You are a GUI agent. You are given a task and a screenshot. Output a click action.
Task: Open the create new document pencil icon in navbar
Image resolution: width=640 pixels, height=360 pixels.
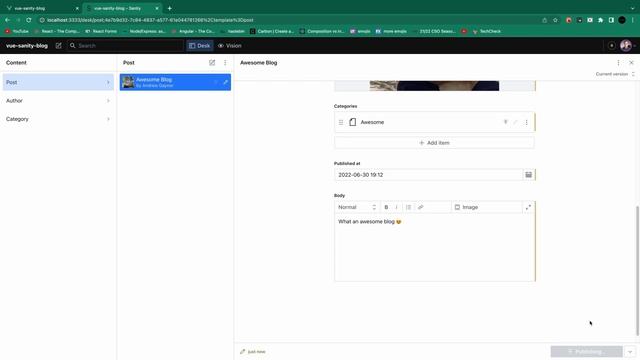[x=58, y=46]
